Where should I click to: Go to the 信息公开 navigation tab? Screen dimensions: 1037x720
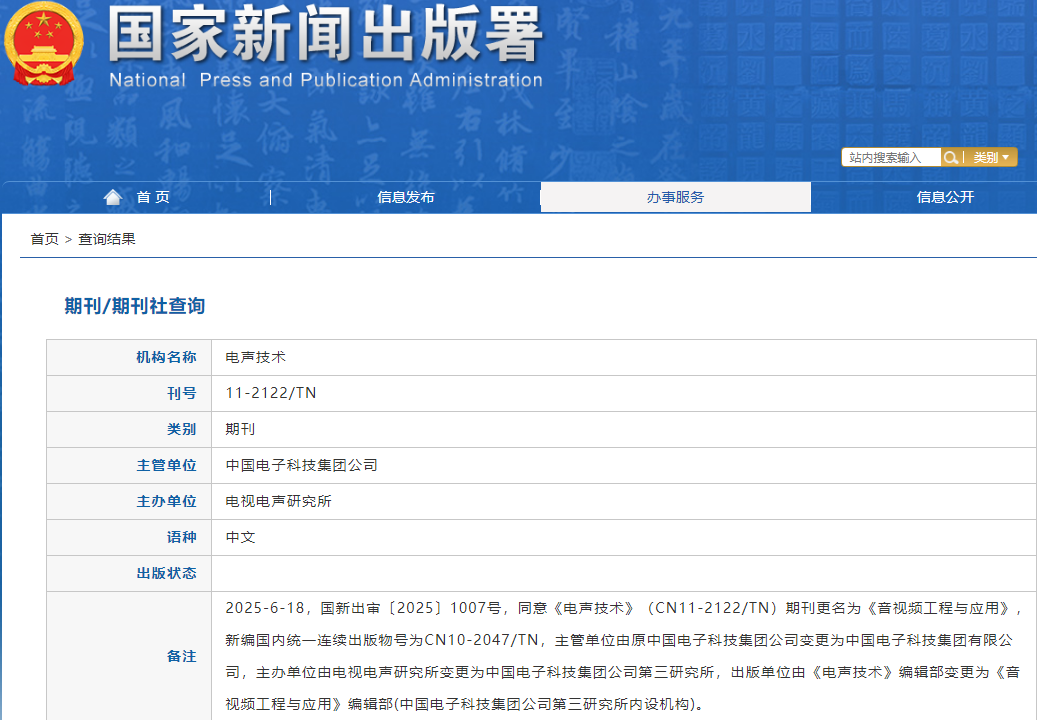coord(945,197)
